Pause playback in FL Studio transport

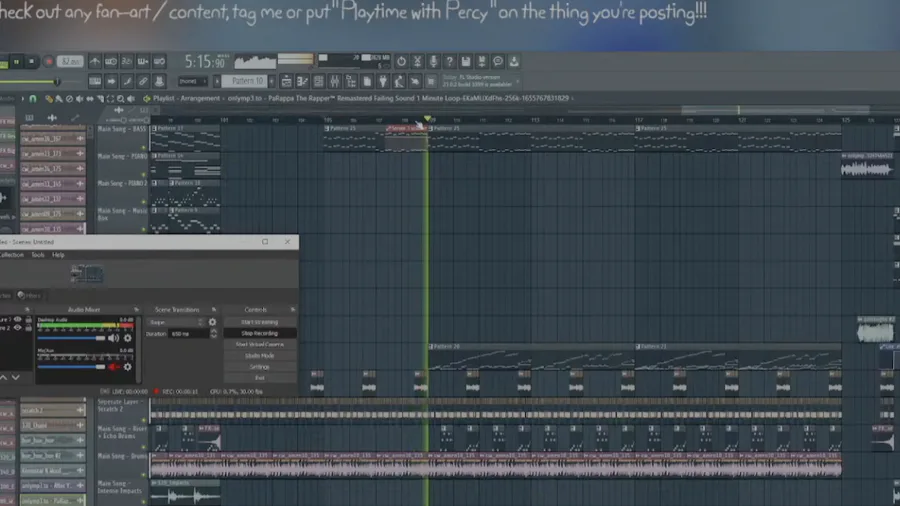click(16, 61)
